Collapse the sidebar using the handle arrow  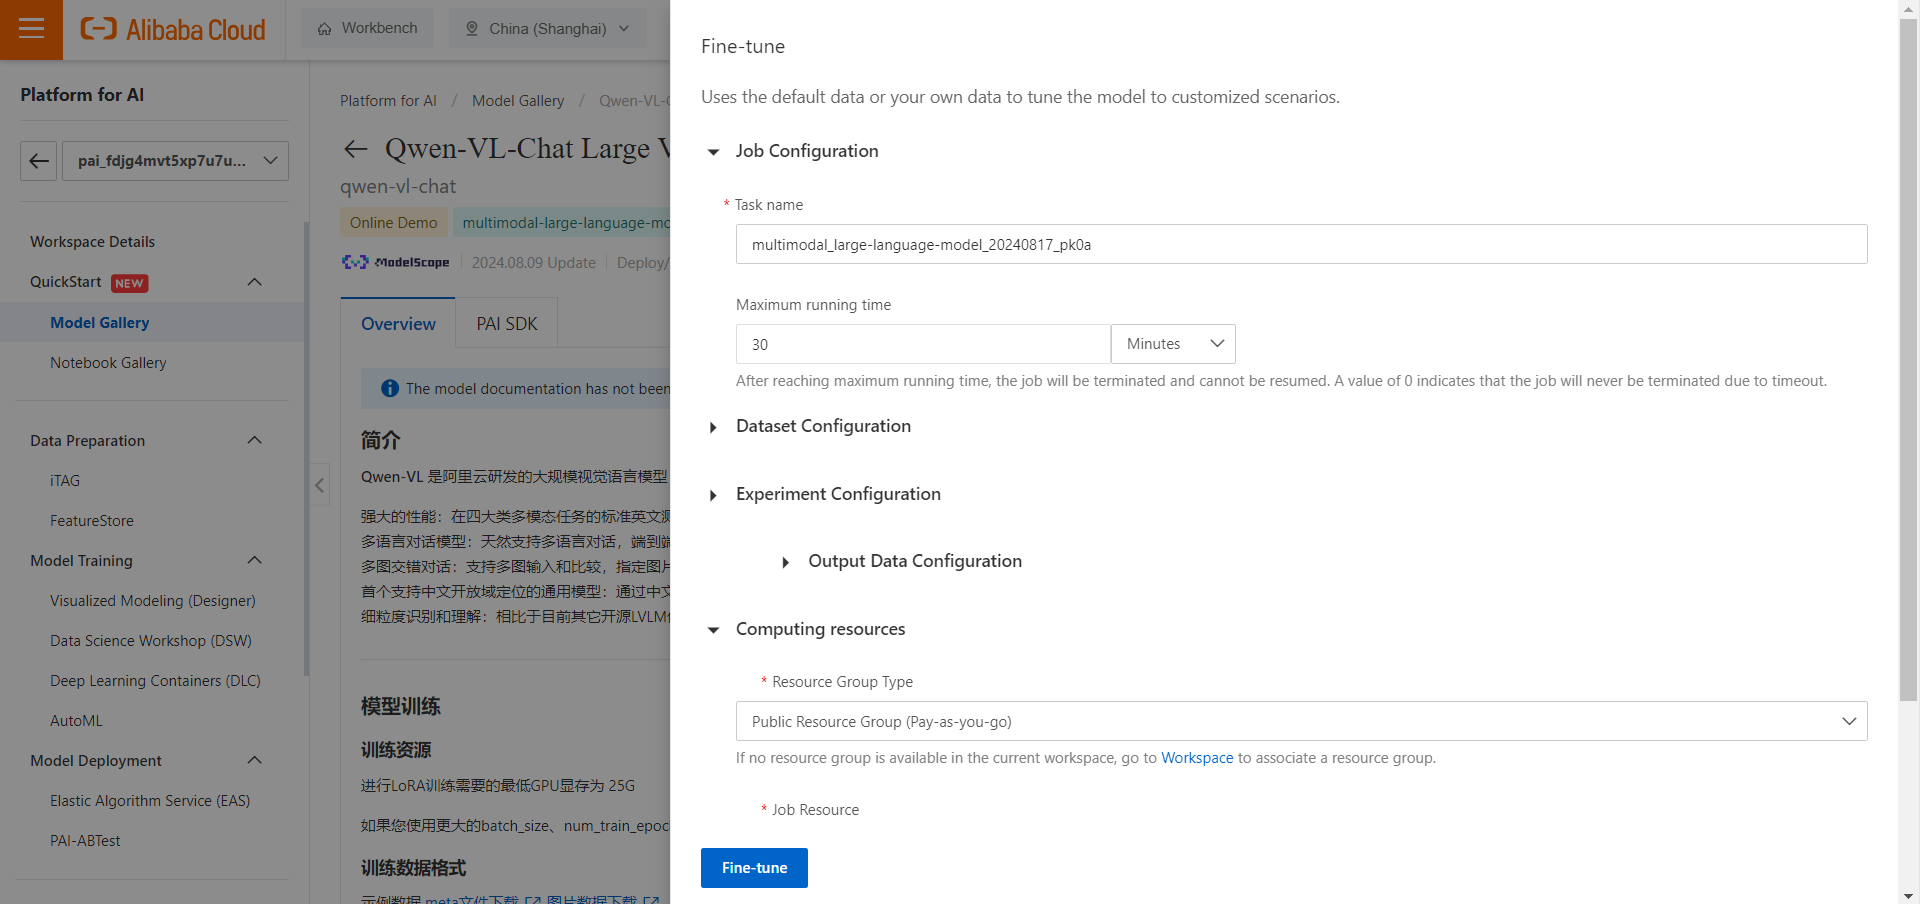pyautogui.click(x=320, y=485)
